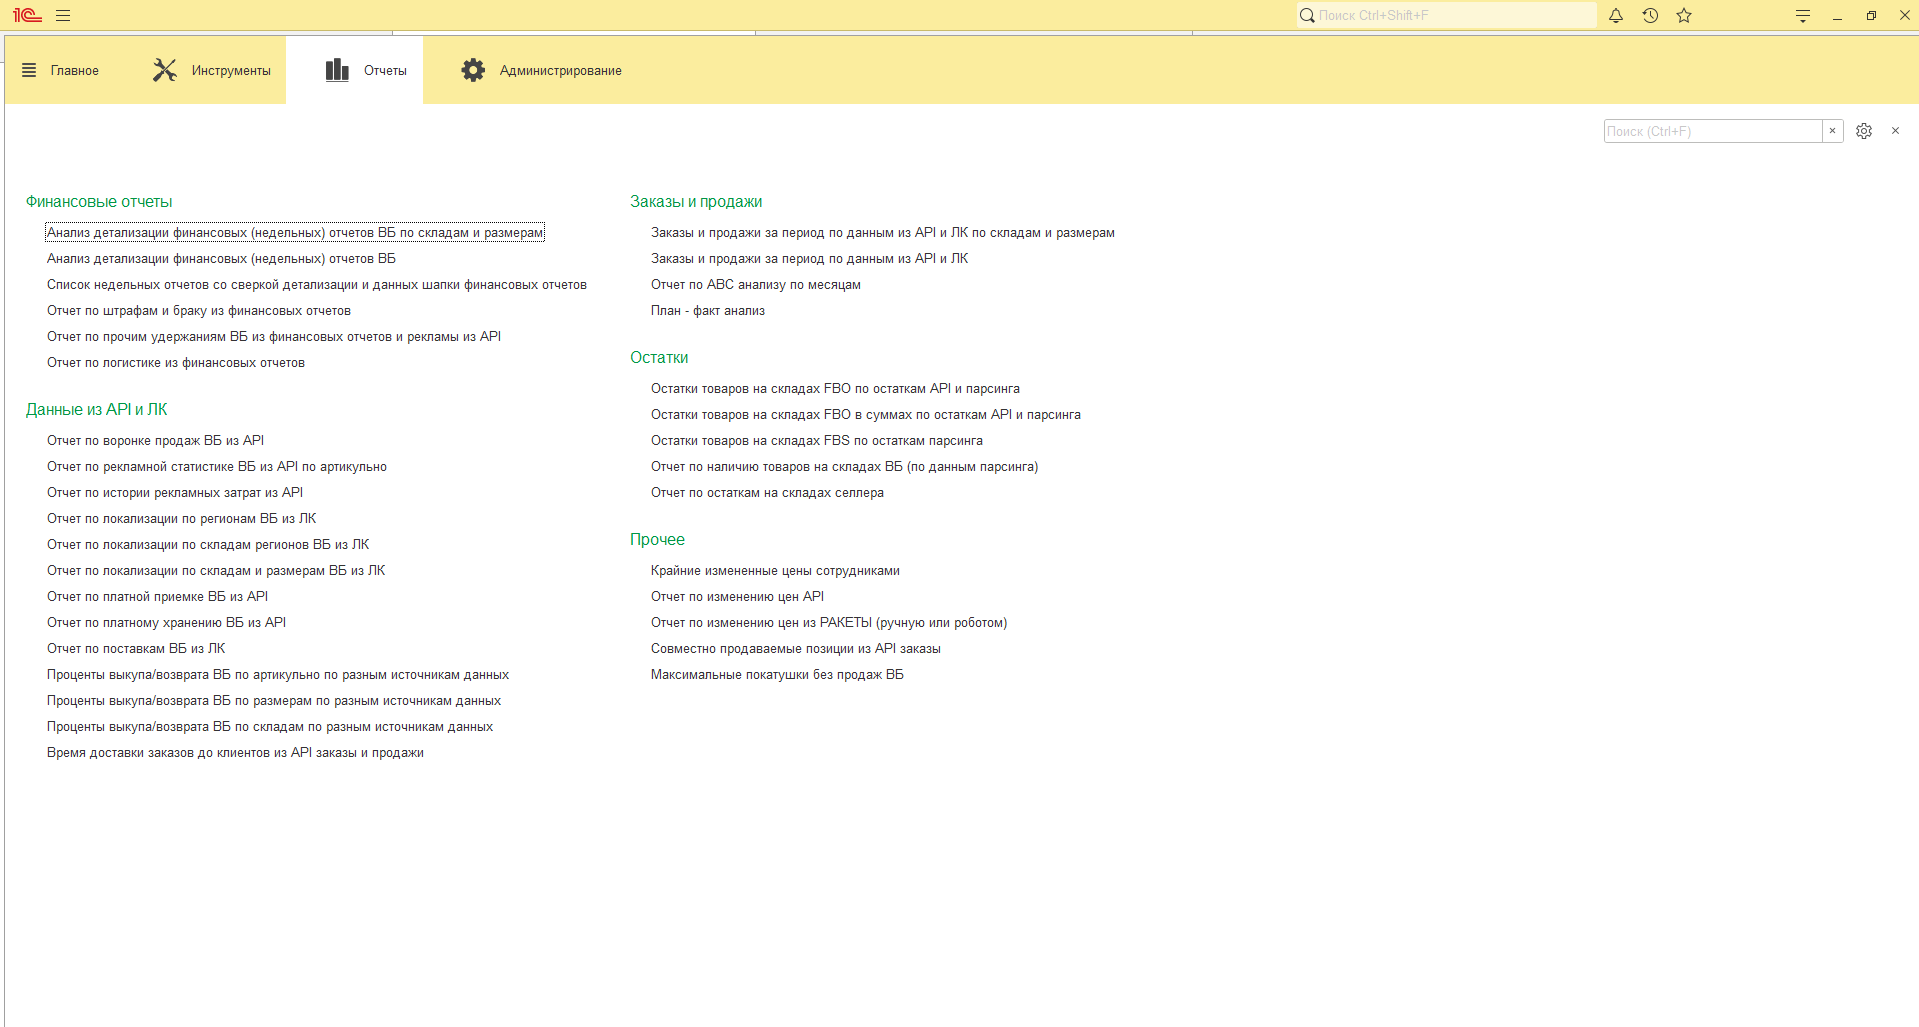Open Заказы и продажи за период из API и ЛК
Screen dimensions: 1919x1027
pyautogui.click(x=810, y=258)
